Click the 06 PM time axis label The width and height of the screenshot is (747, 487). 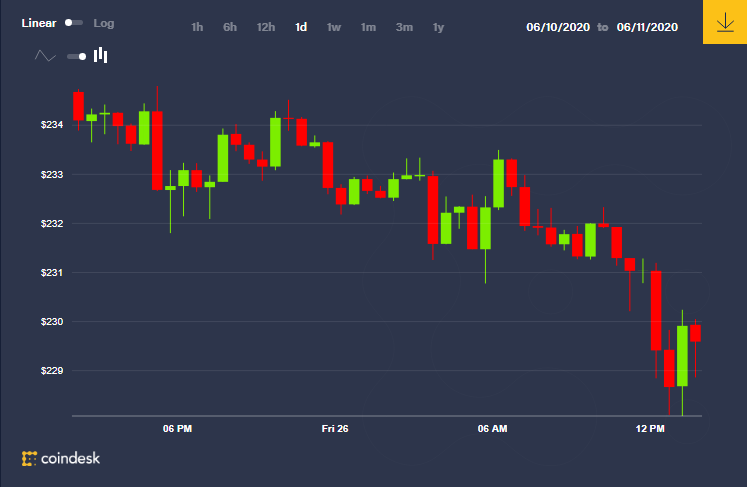point(177,429)
